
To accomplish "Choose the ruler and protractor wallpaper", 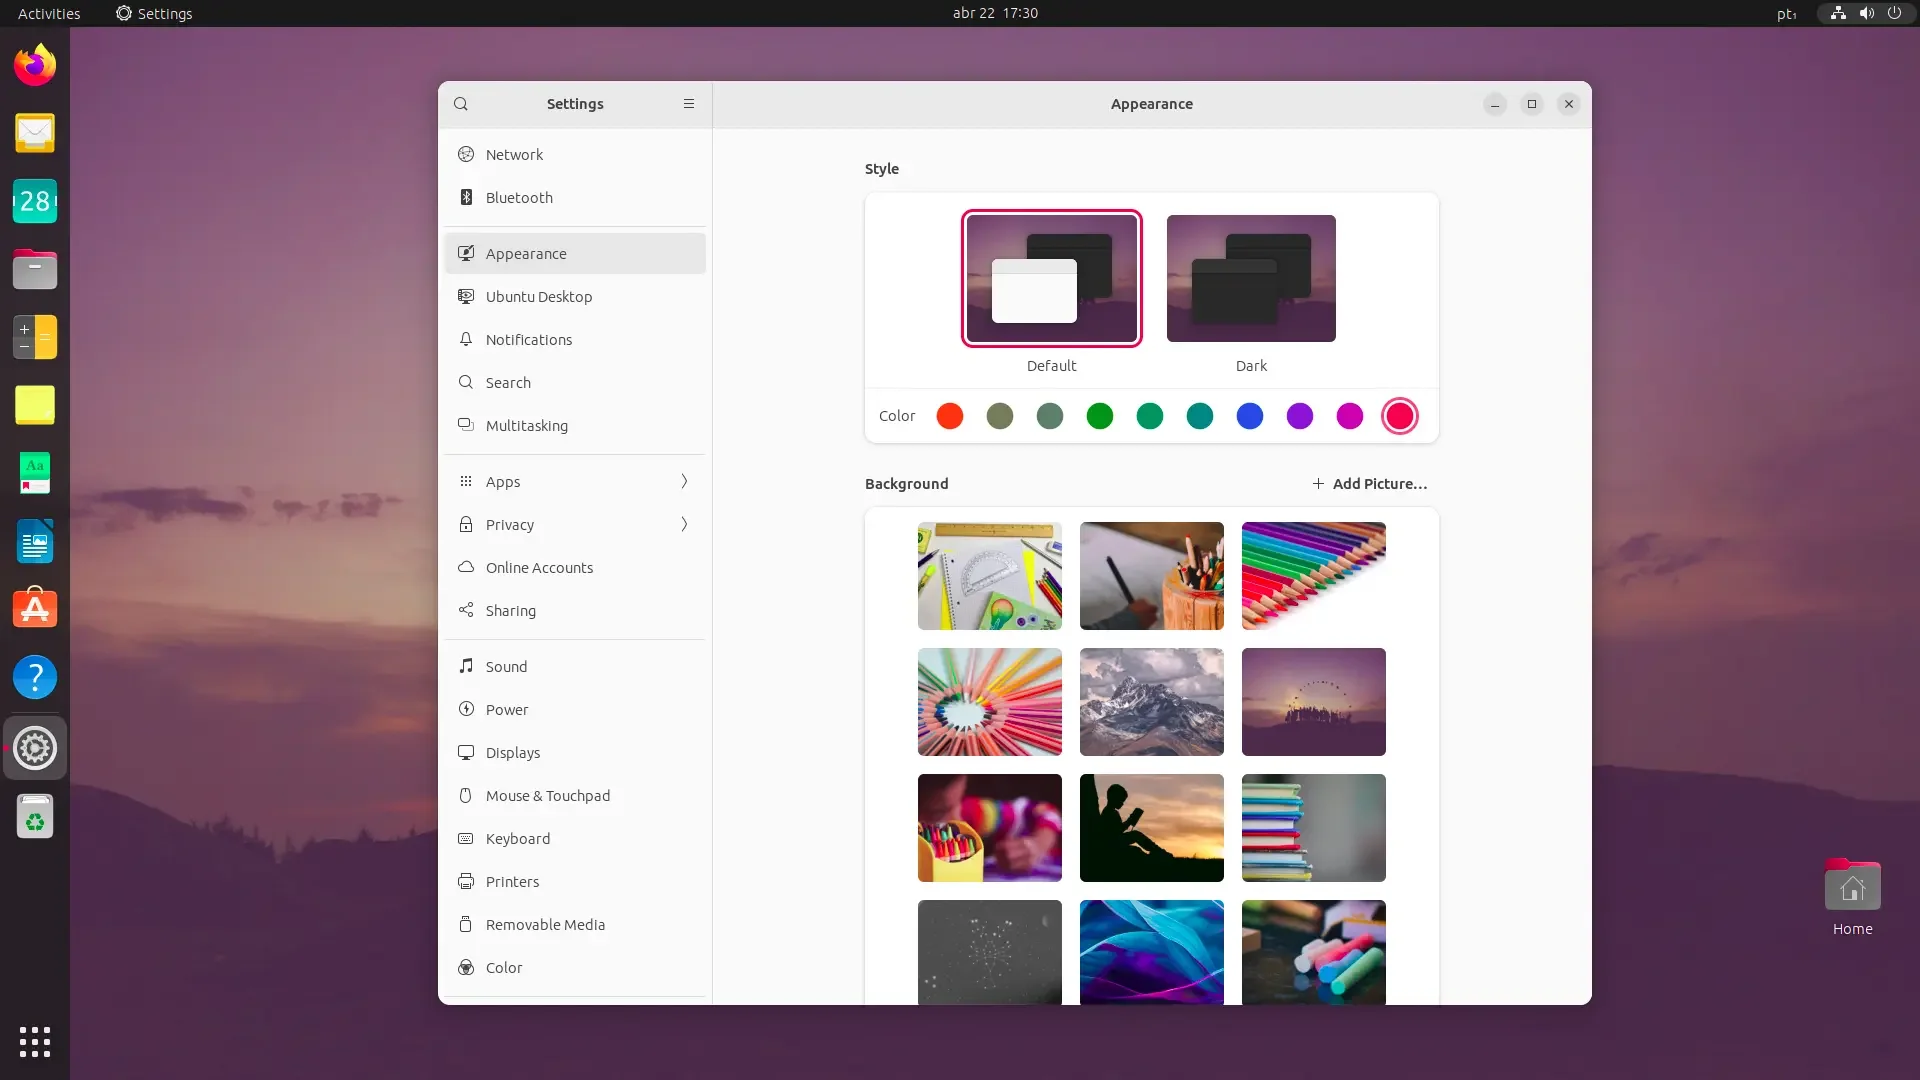I will (990, 576).
